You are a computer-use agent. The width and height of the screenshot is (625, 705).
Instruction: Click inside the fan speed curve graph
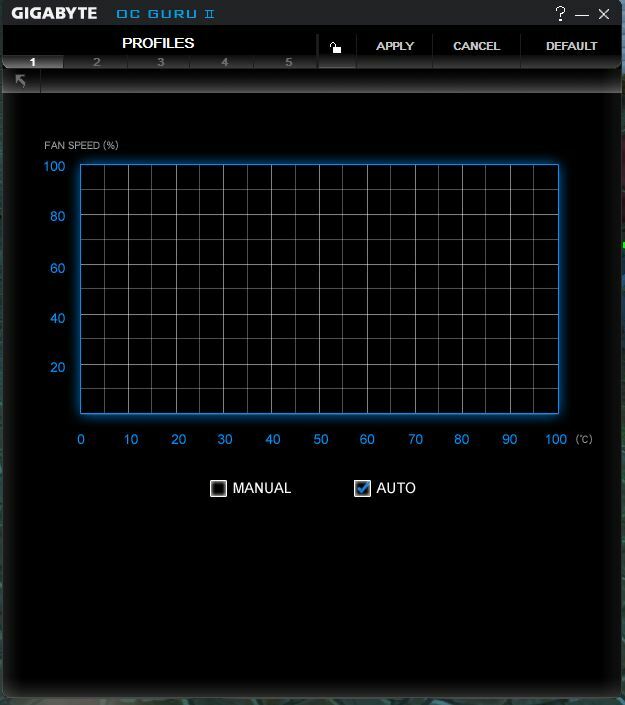click(x=319, y=289)
